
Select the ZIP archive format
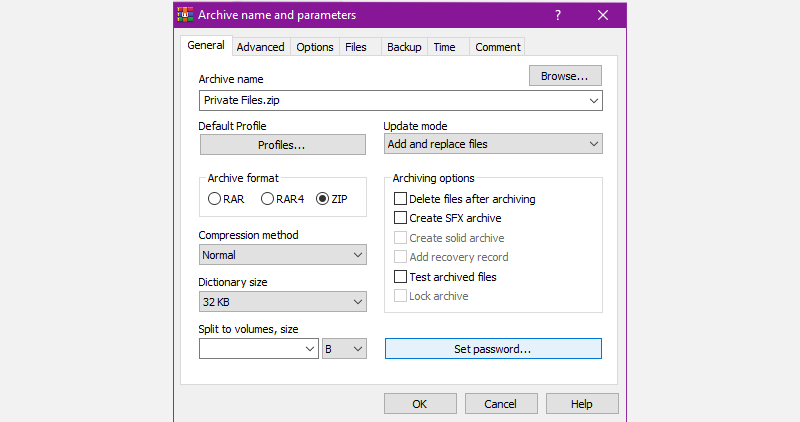(x=322, y=199)
